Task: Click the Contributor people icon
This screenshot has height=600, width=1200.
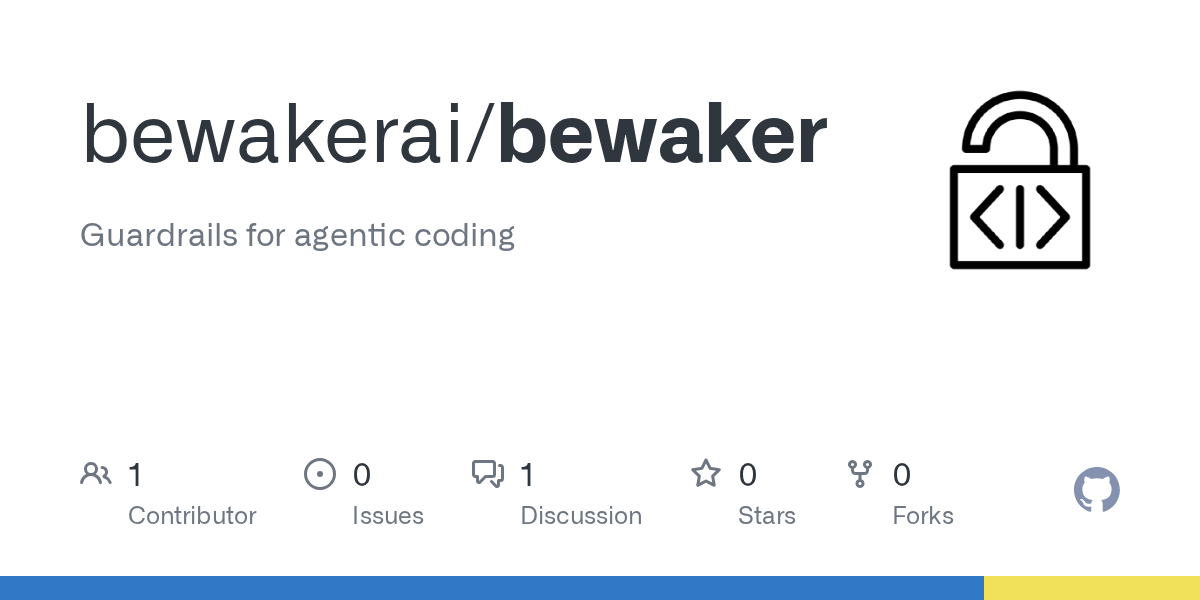Action: pyautogui.click(x=96, y=474)
